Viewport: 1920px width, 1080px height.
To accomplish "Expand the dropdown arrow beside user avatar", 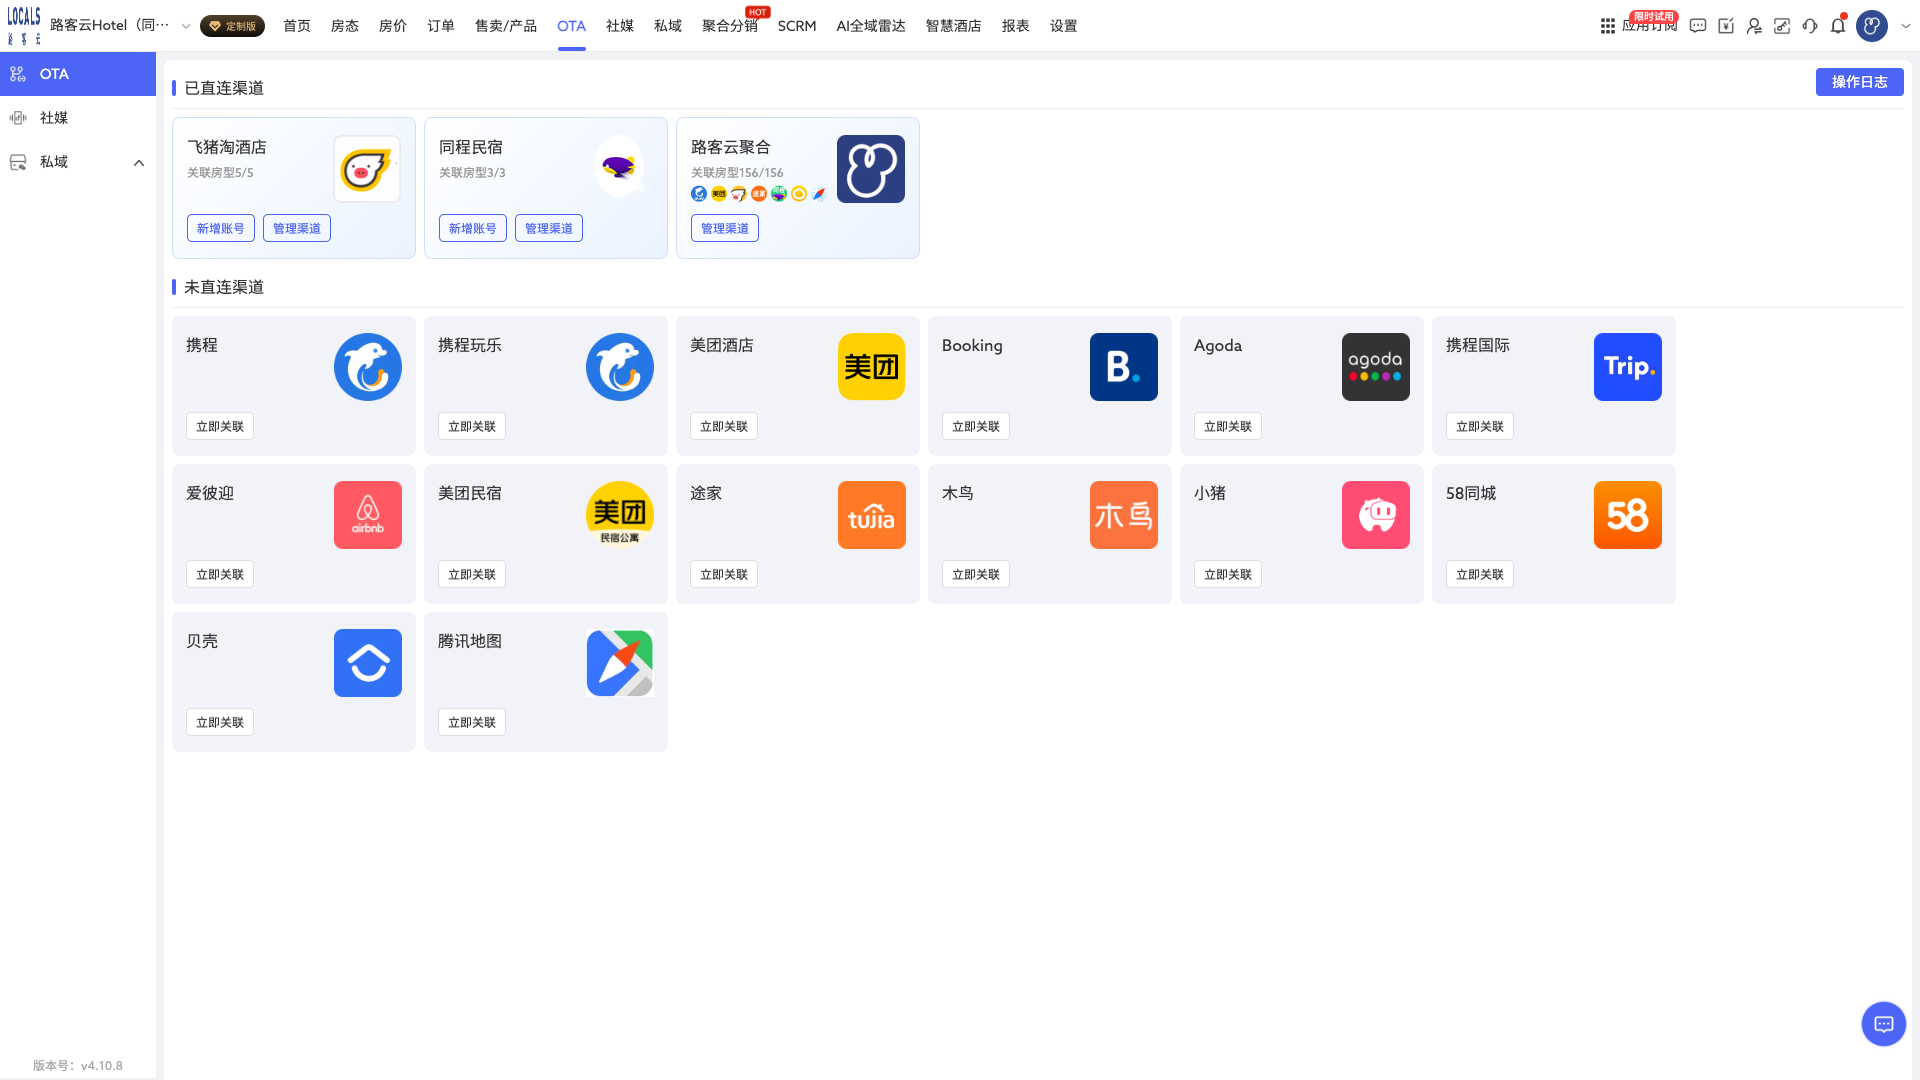I will 1906,26.
